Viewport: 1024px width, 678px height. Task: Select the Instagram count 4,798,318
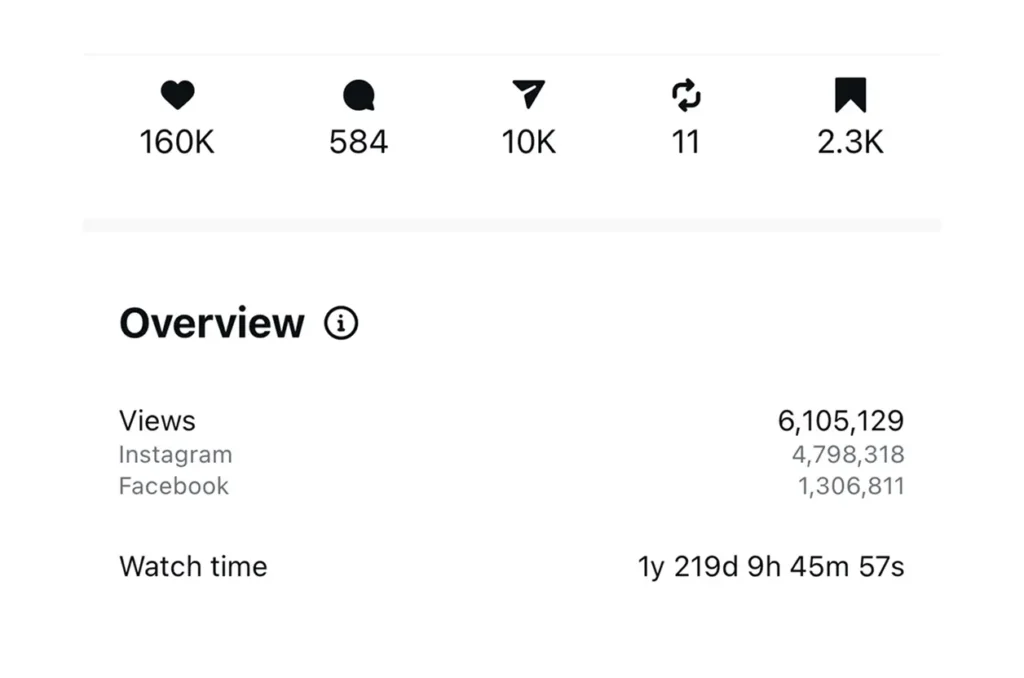[x=848, y=455]
